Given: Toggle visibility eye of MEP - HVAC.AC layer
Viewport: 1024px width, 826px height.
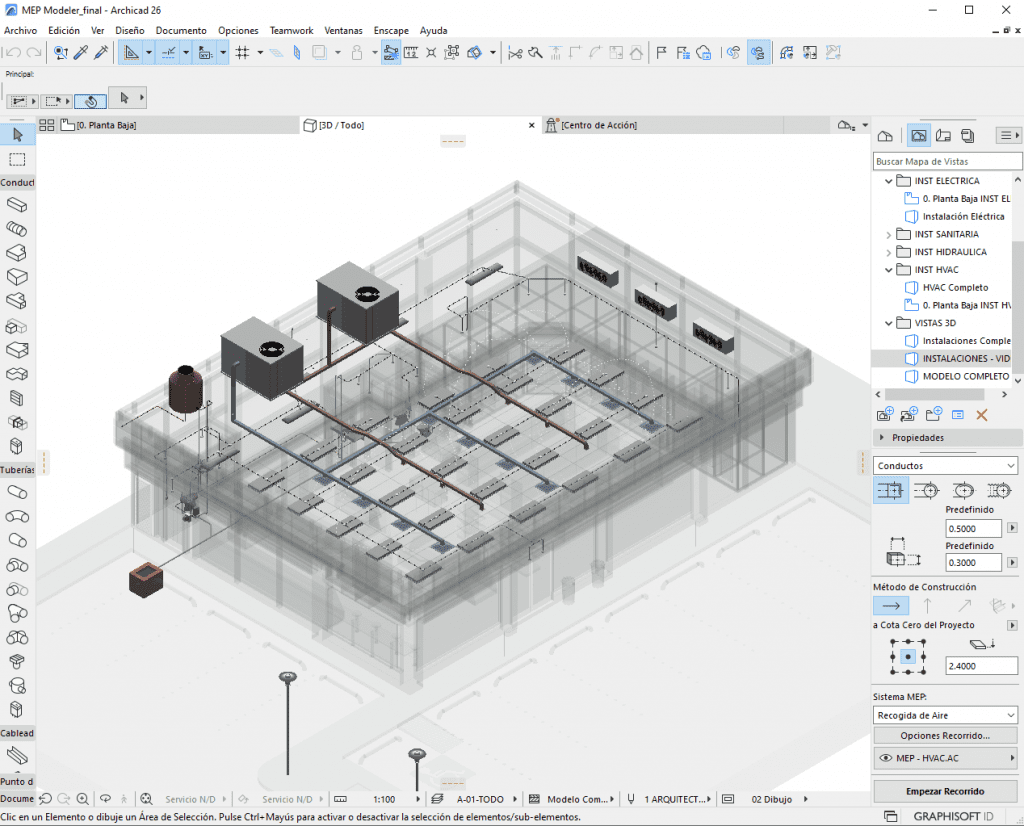Looking at the screenshot, I should coord(884,759).
